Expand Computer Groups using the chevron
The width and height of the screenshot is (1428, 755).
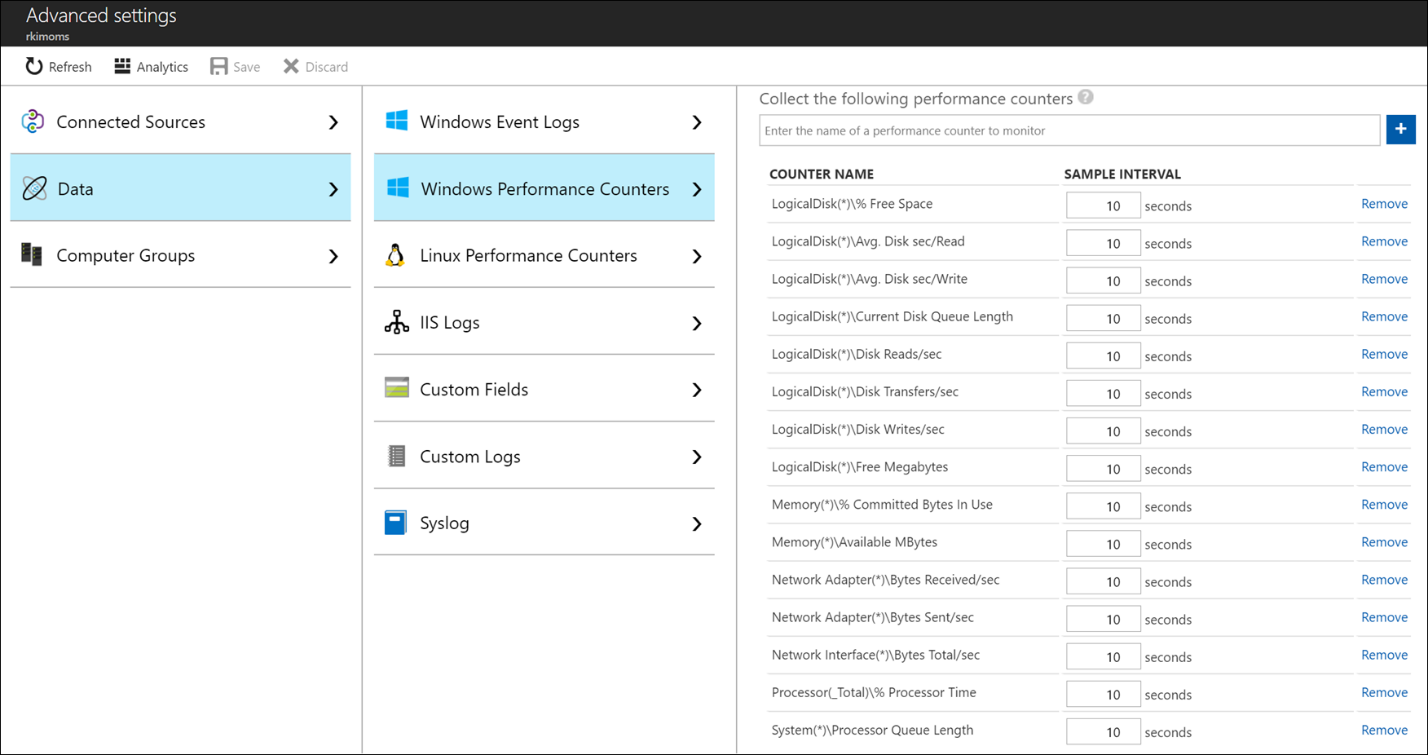(334, 256)
